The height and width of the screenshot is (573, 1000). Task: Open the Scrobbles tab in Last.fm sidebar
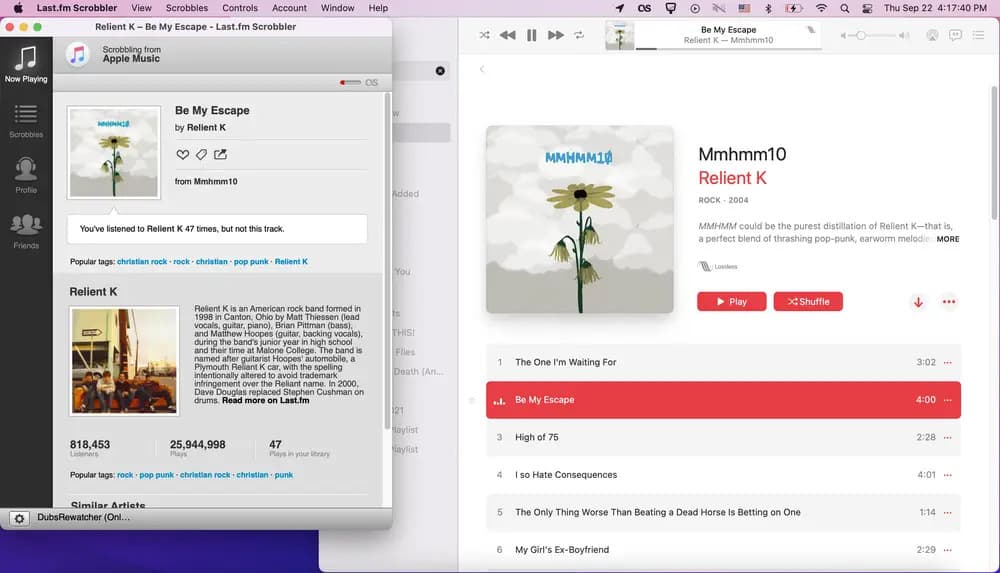point(26,121)
